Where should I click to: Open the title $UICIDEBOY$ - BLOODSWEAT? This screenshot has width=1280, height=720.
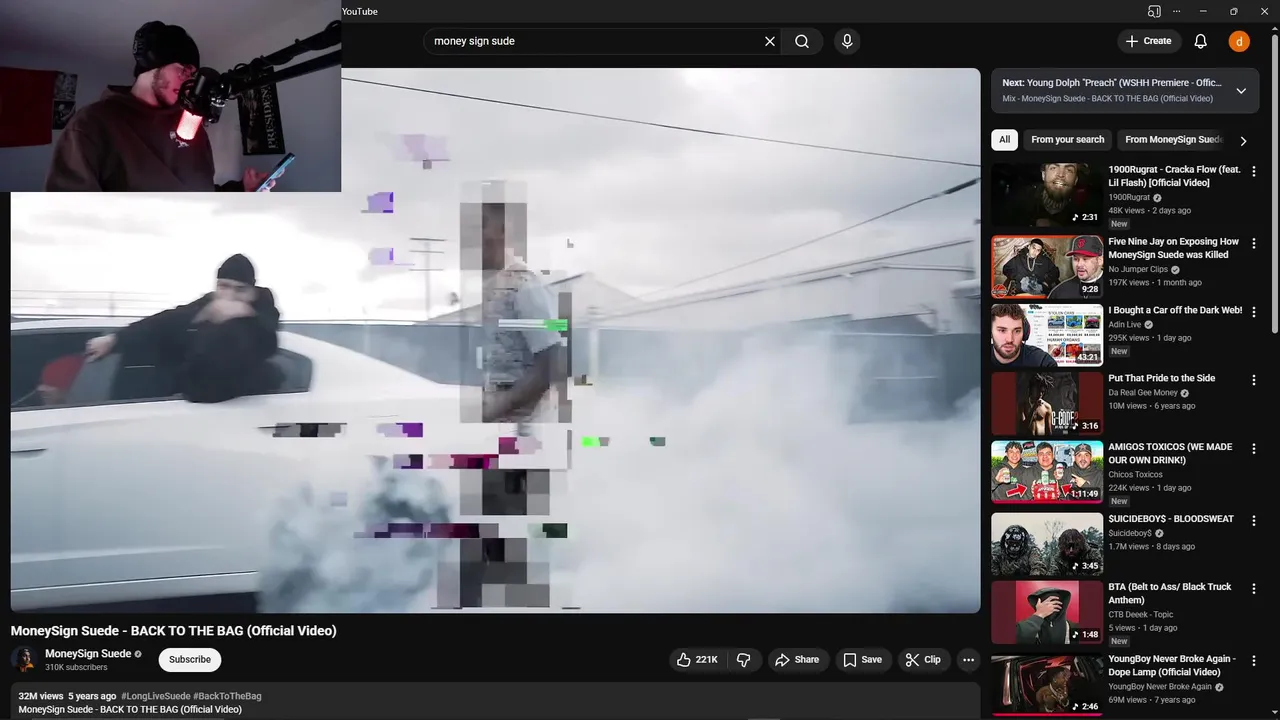[1171, 519]
